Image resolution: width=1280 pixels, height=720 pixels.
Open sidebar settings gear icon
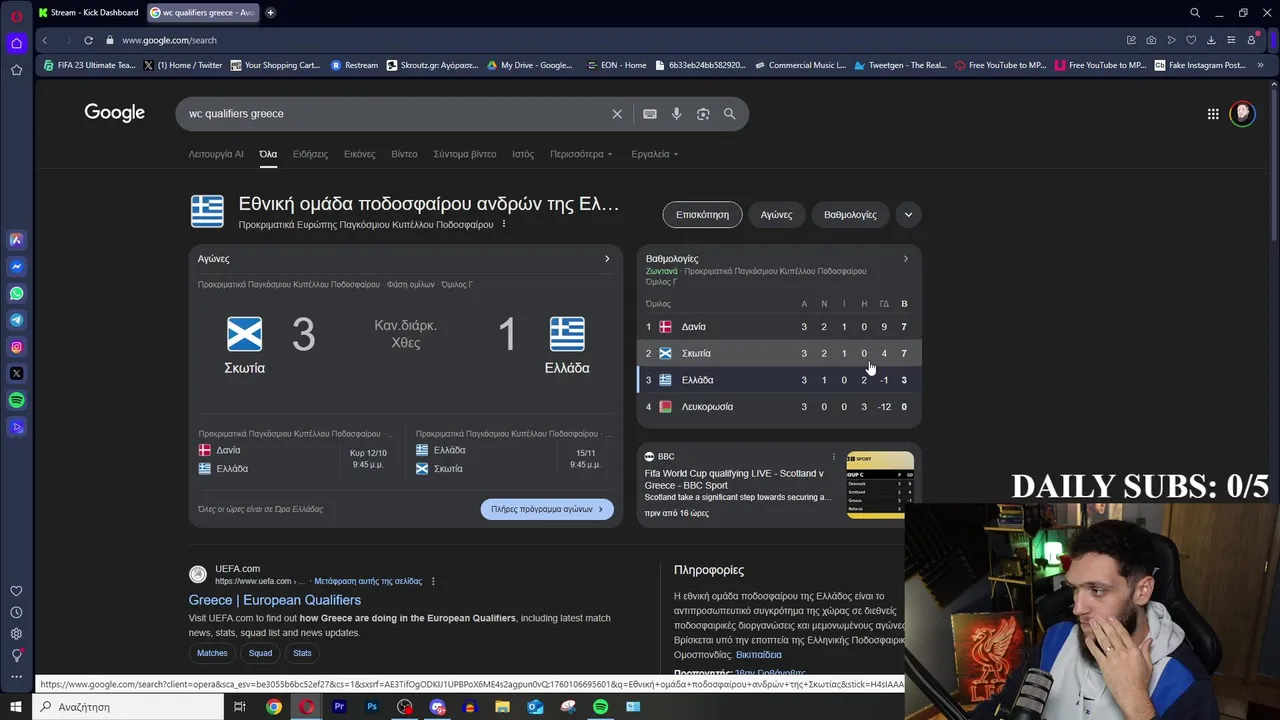tap(16, 634)
